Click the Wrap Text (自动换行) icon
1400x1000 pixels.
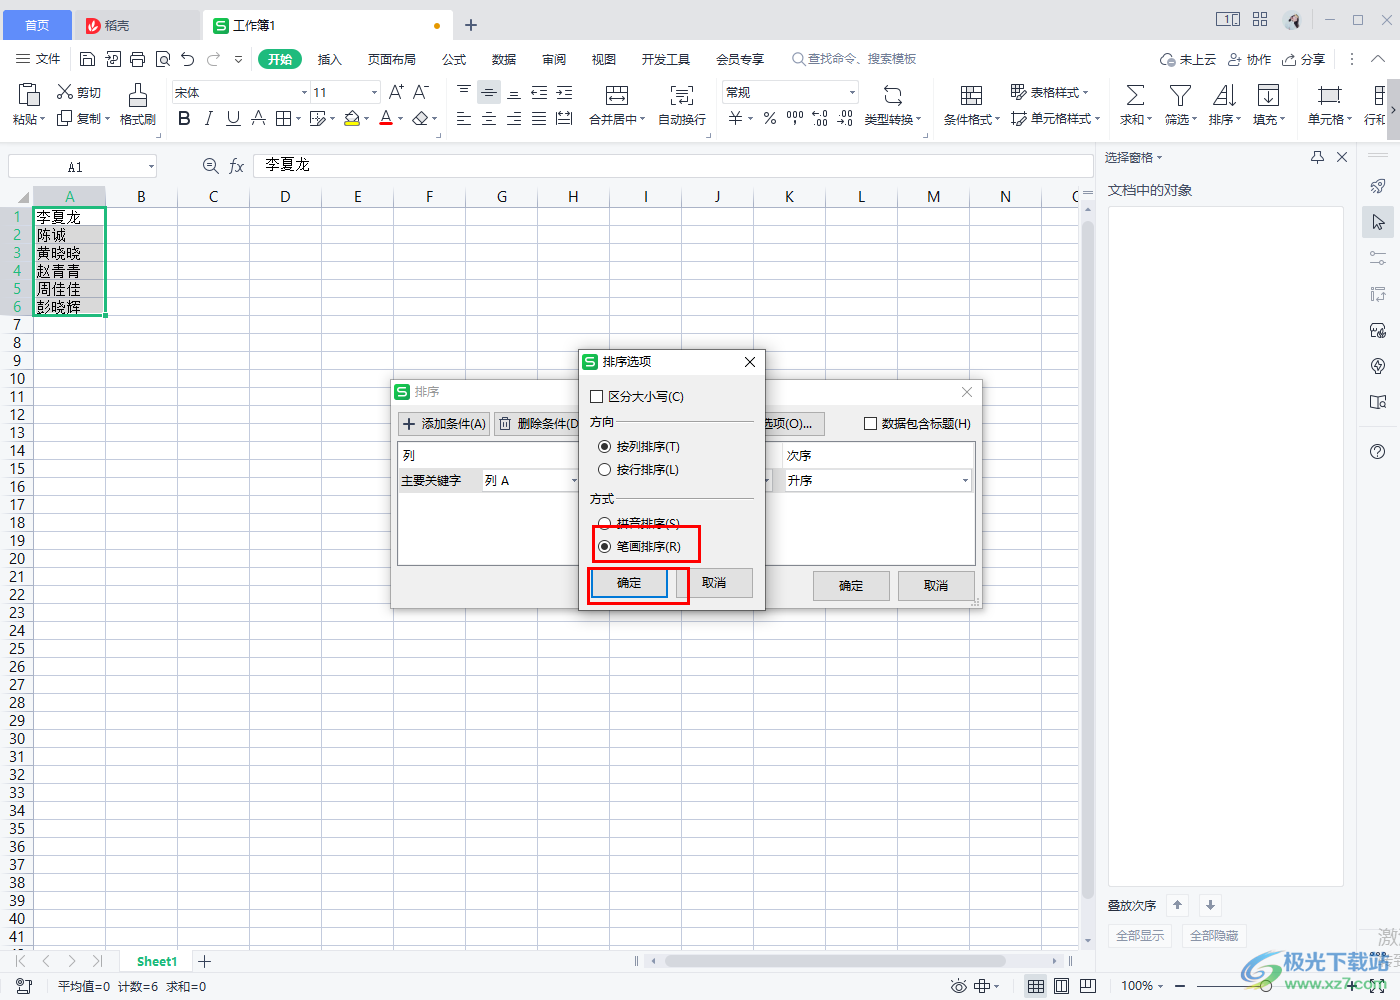(x=682, y=95)
